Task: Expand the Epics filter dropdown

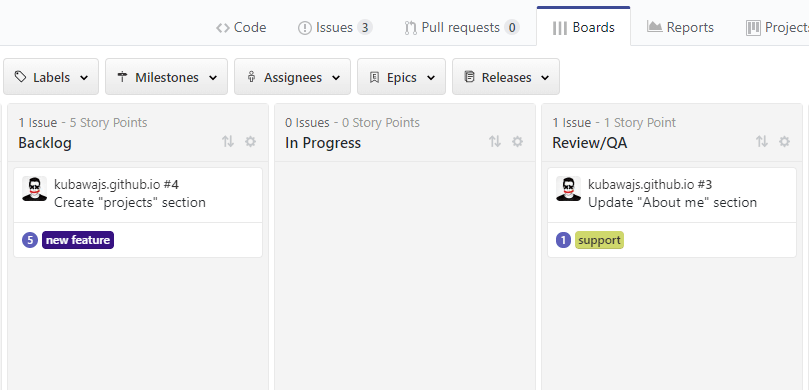Action: [x=401, y=77]
